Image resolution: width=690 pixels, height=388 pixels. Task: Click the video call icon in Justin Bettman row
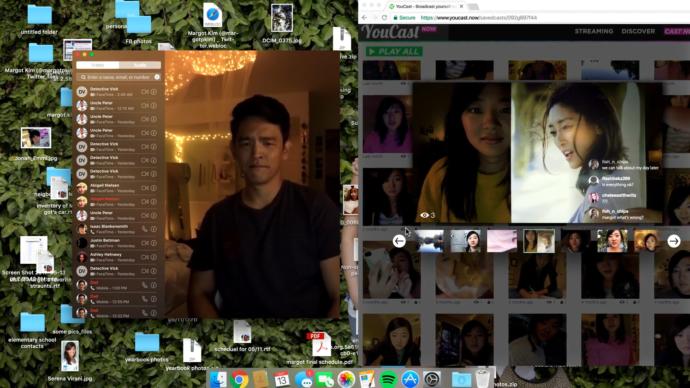(145, 243)
